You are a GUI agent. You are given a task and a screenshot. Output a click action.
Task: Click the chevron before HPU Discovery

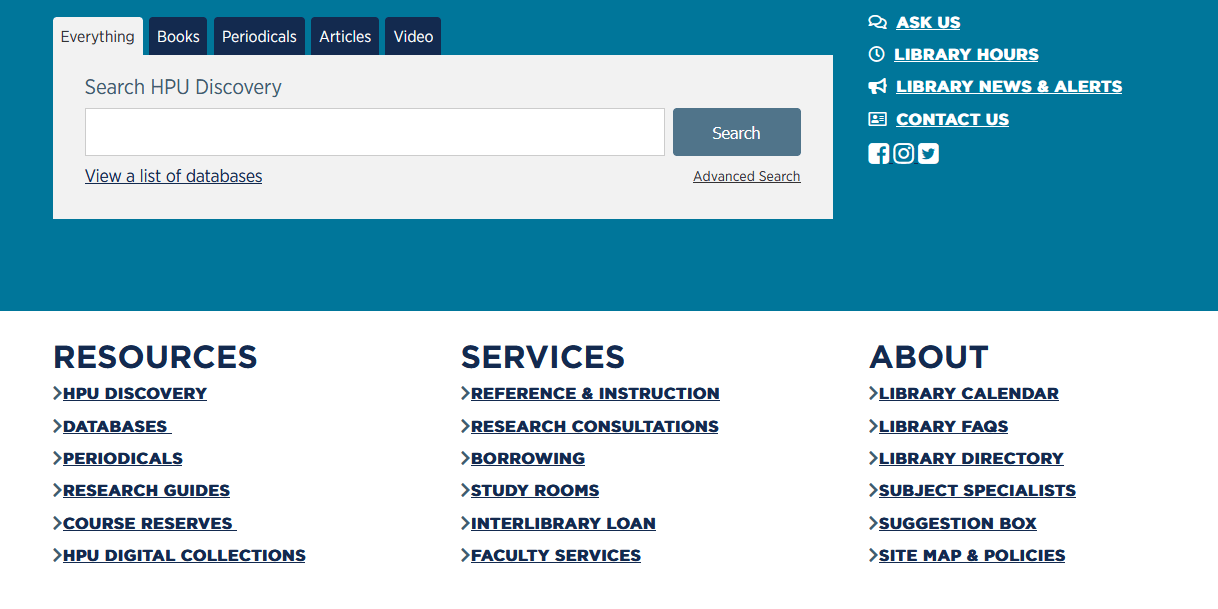57,393
